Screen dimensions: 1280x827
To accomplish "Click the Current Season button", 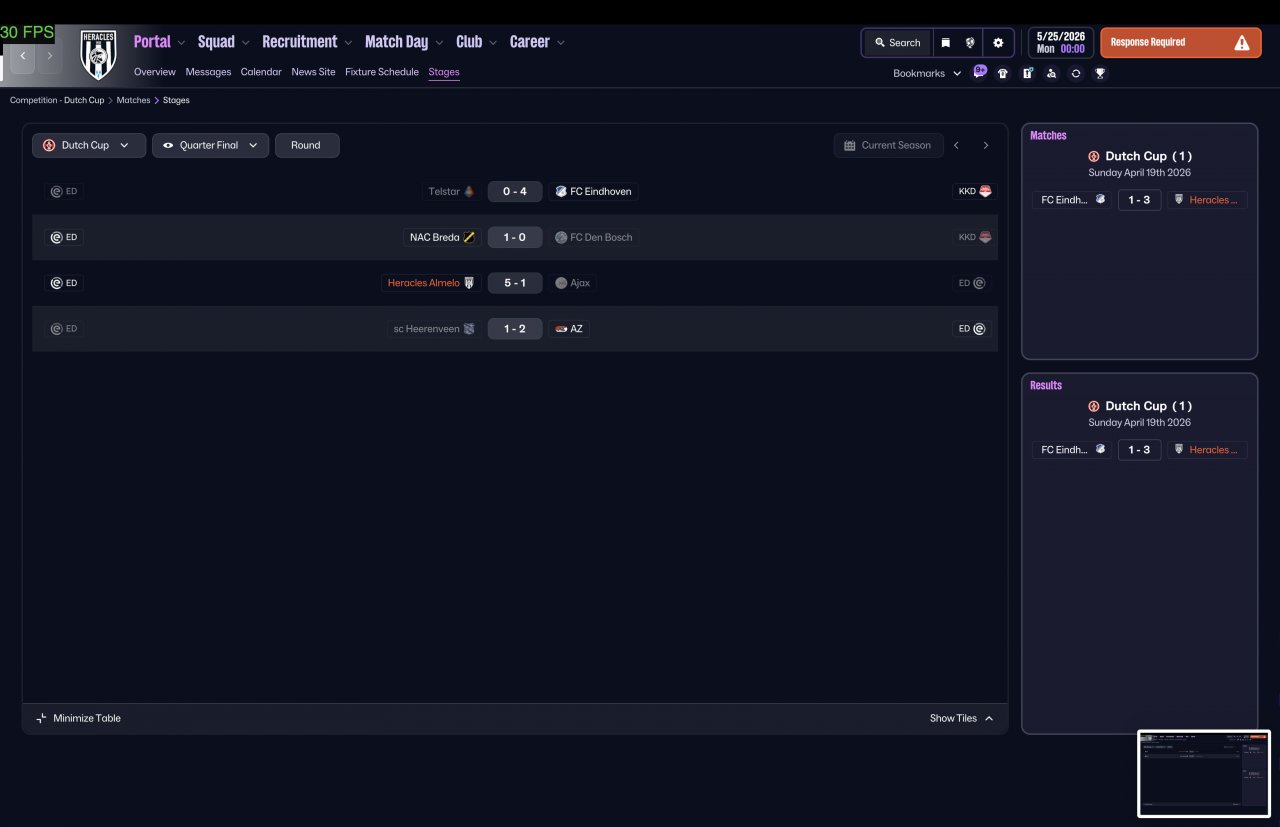I will pos(888,145).
